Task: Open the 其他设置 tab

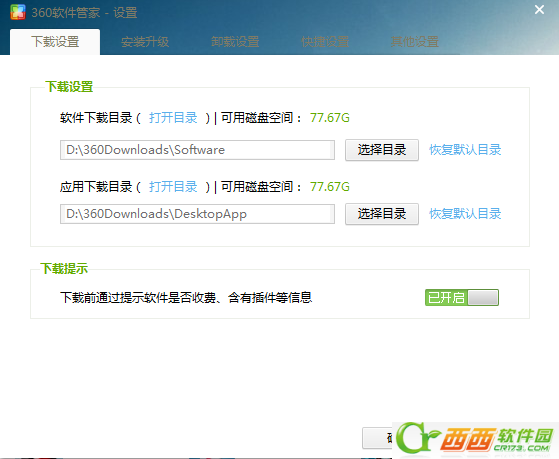Action: (x=415, y=42)
